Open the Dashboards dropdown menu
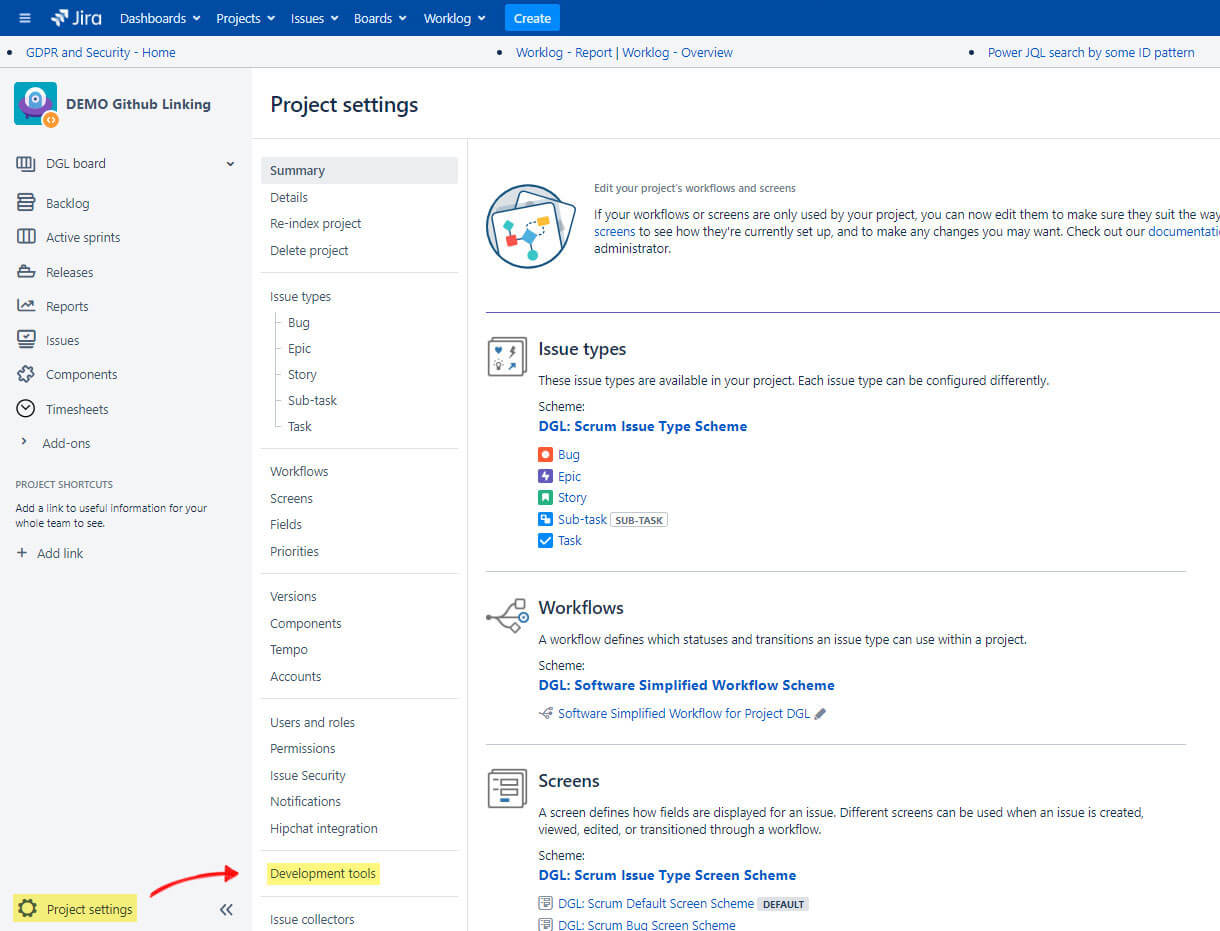The image size is (1220, 931). point(160,18)
